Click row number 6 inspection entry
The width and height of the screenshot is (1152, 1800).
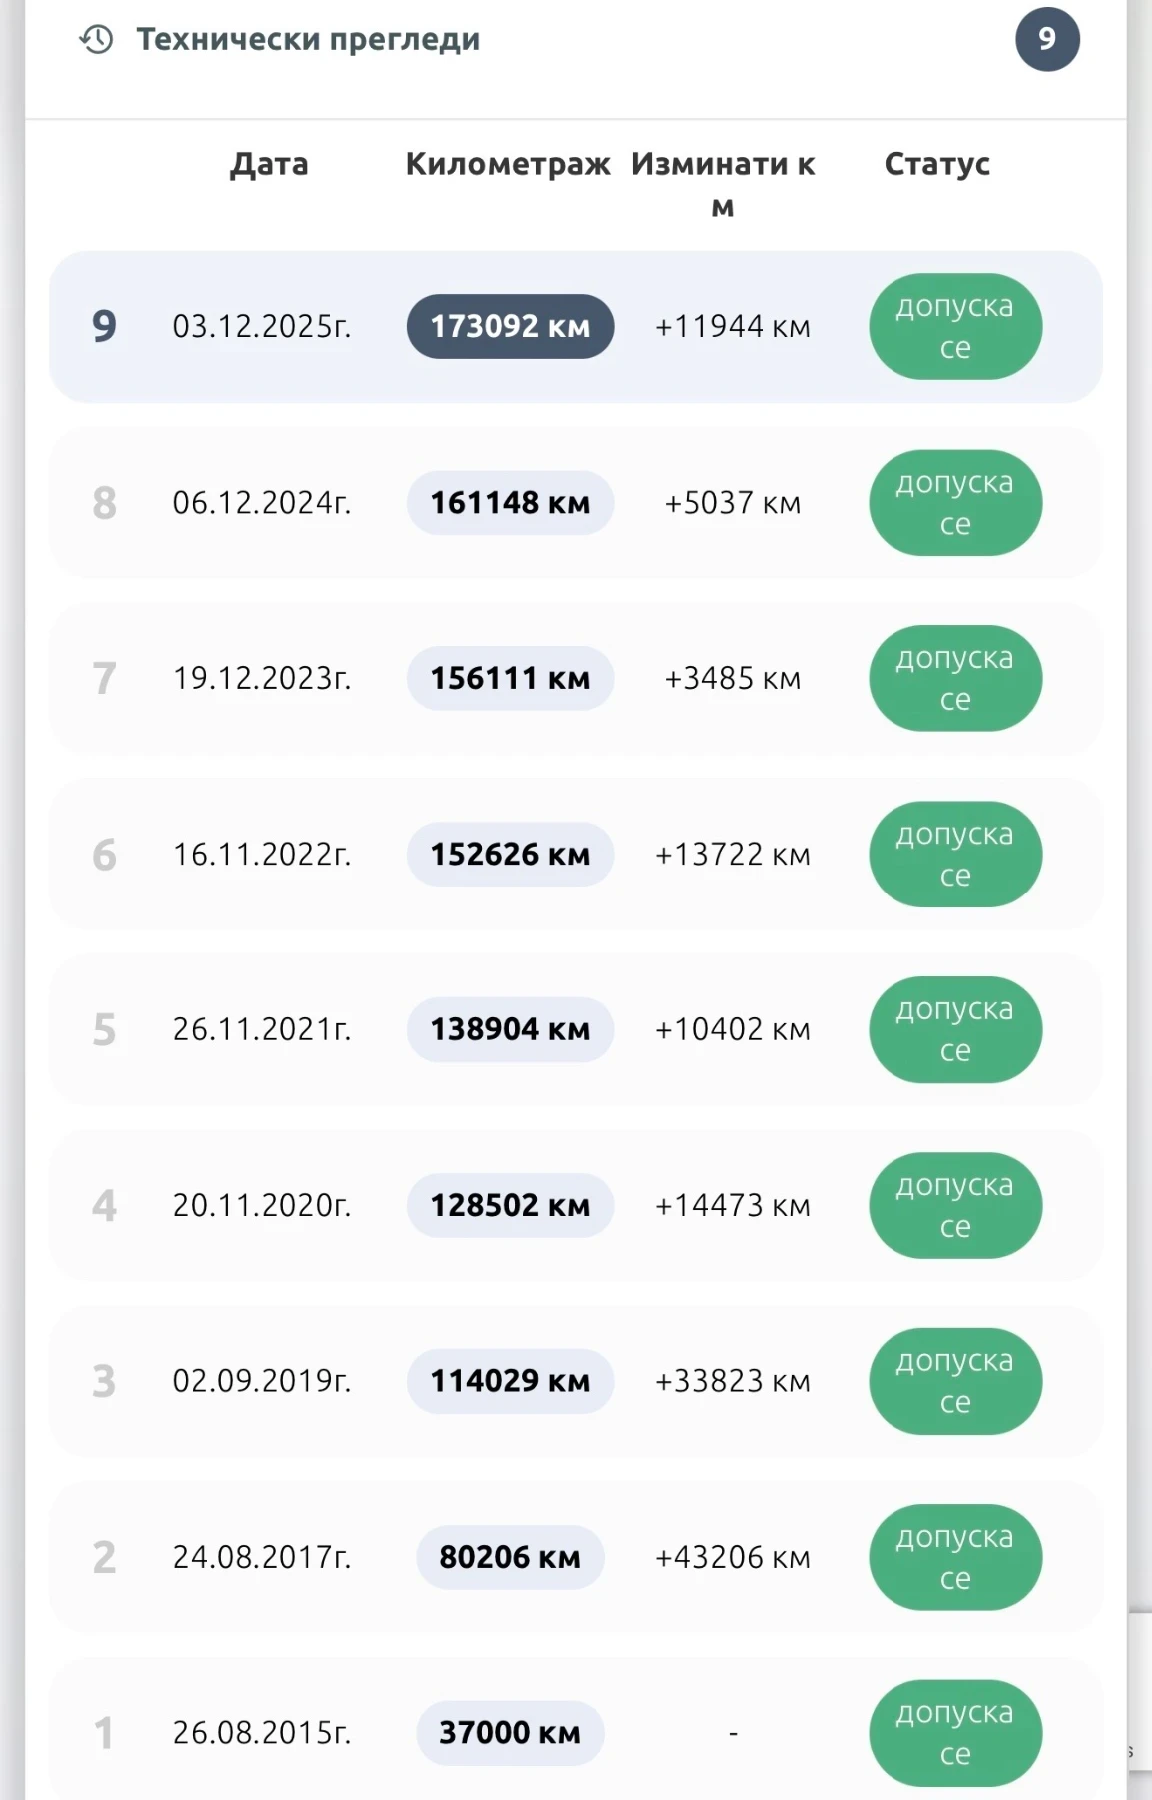[105, 855]
